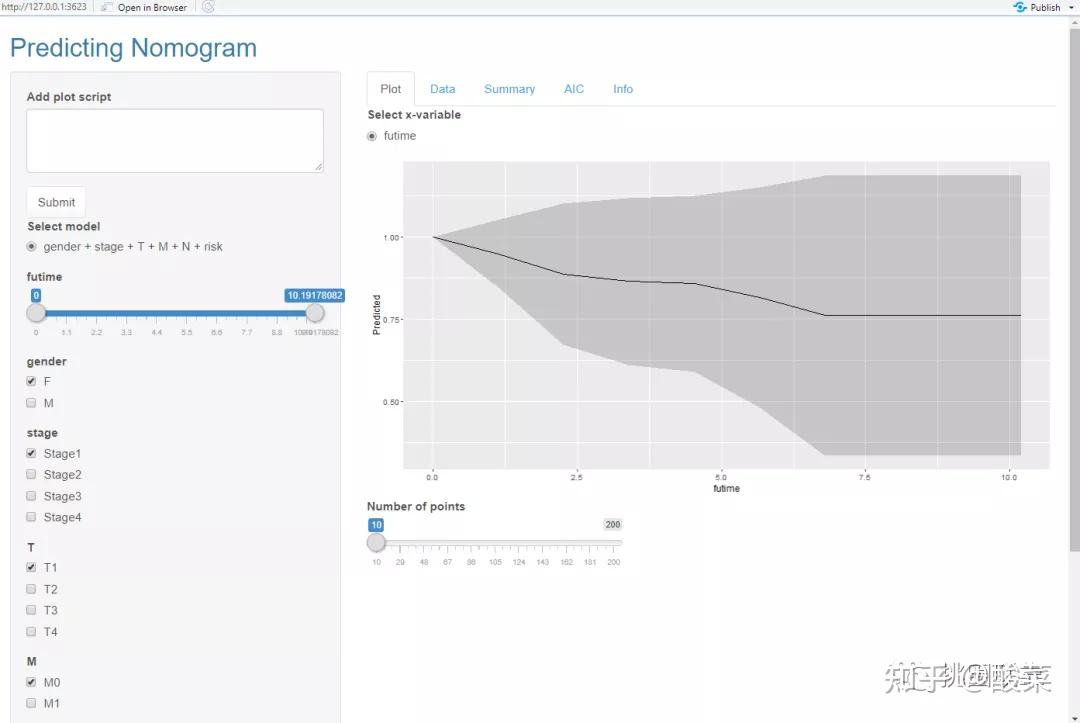Image resolution: width=1080 pixels, height=723 pixels.
Task: Select futime as x-variable
Action: pyautogui.click(x=373, y=136)
